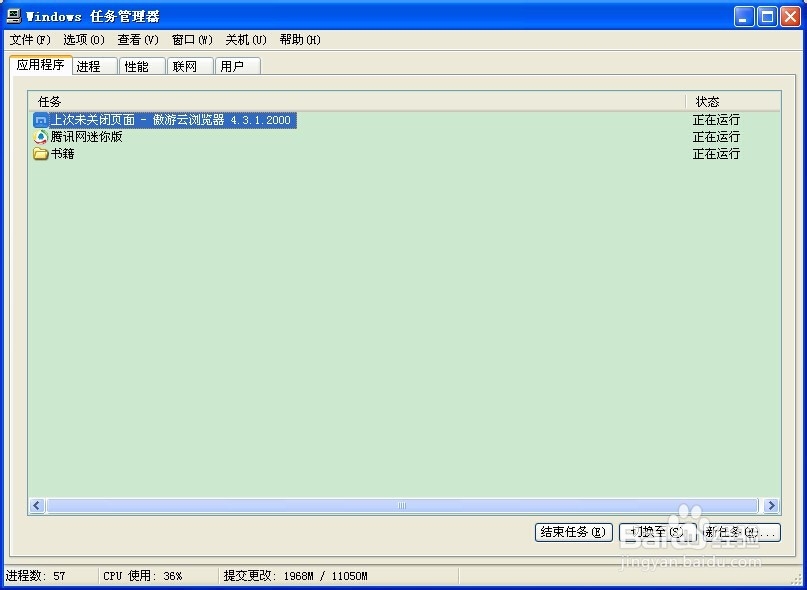Click the horizontal scrollbar left arrow
The width and height of the screenshot is (807, 590).
point(37,506)
